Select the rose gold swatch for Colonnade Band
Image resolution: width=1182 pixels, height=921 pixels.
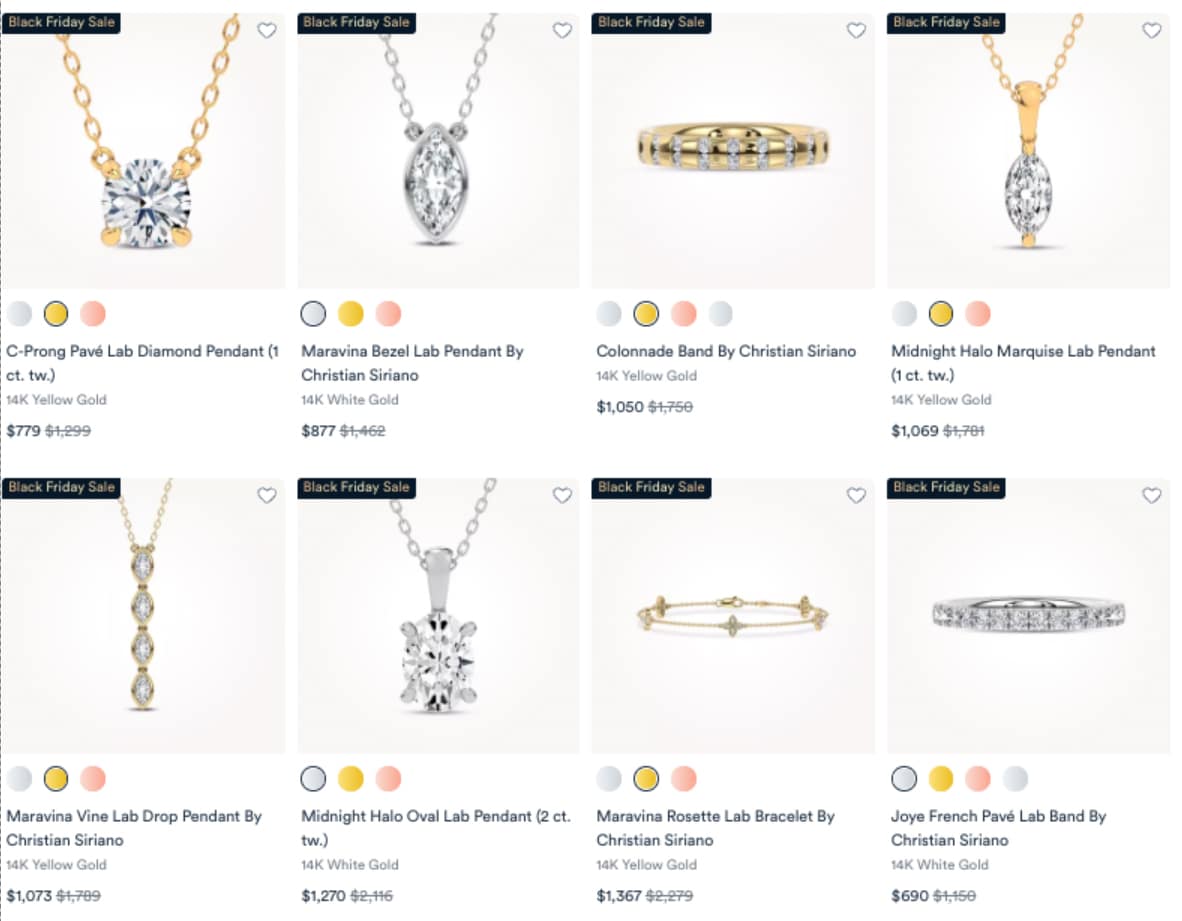point(682,313)
